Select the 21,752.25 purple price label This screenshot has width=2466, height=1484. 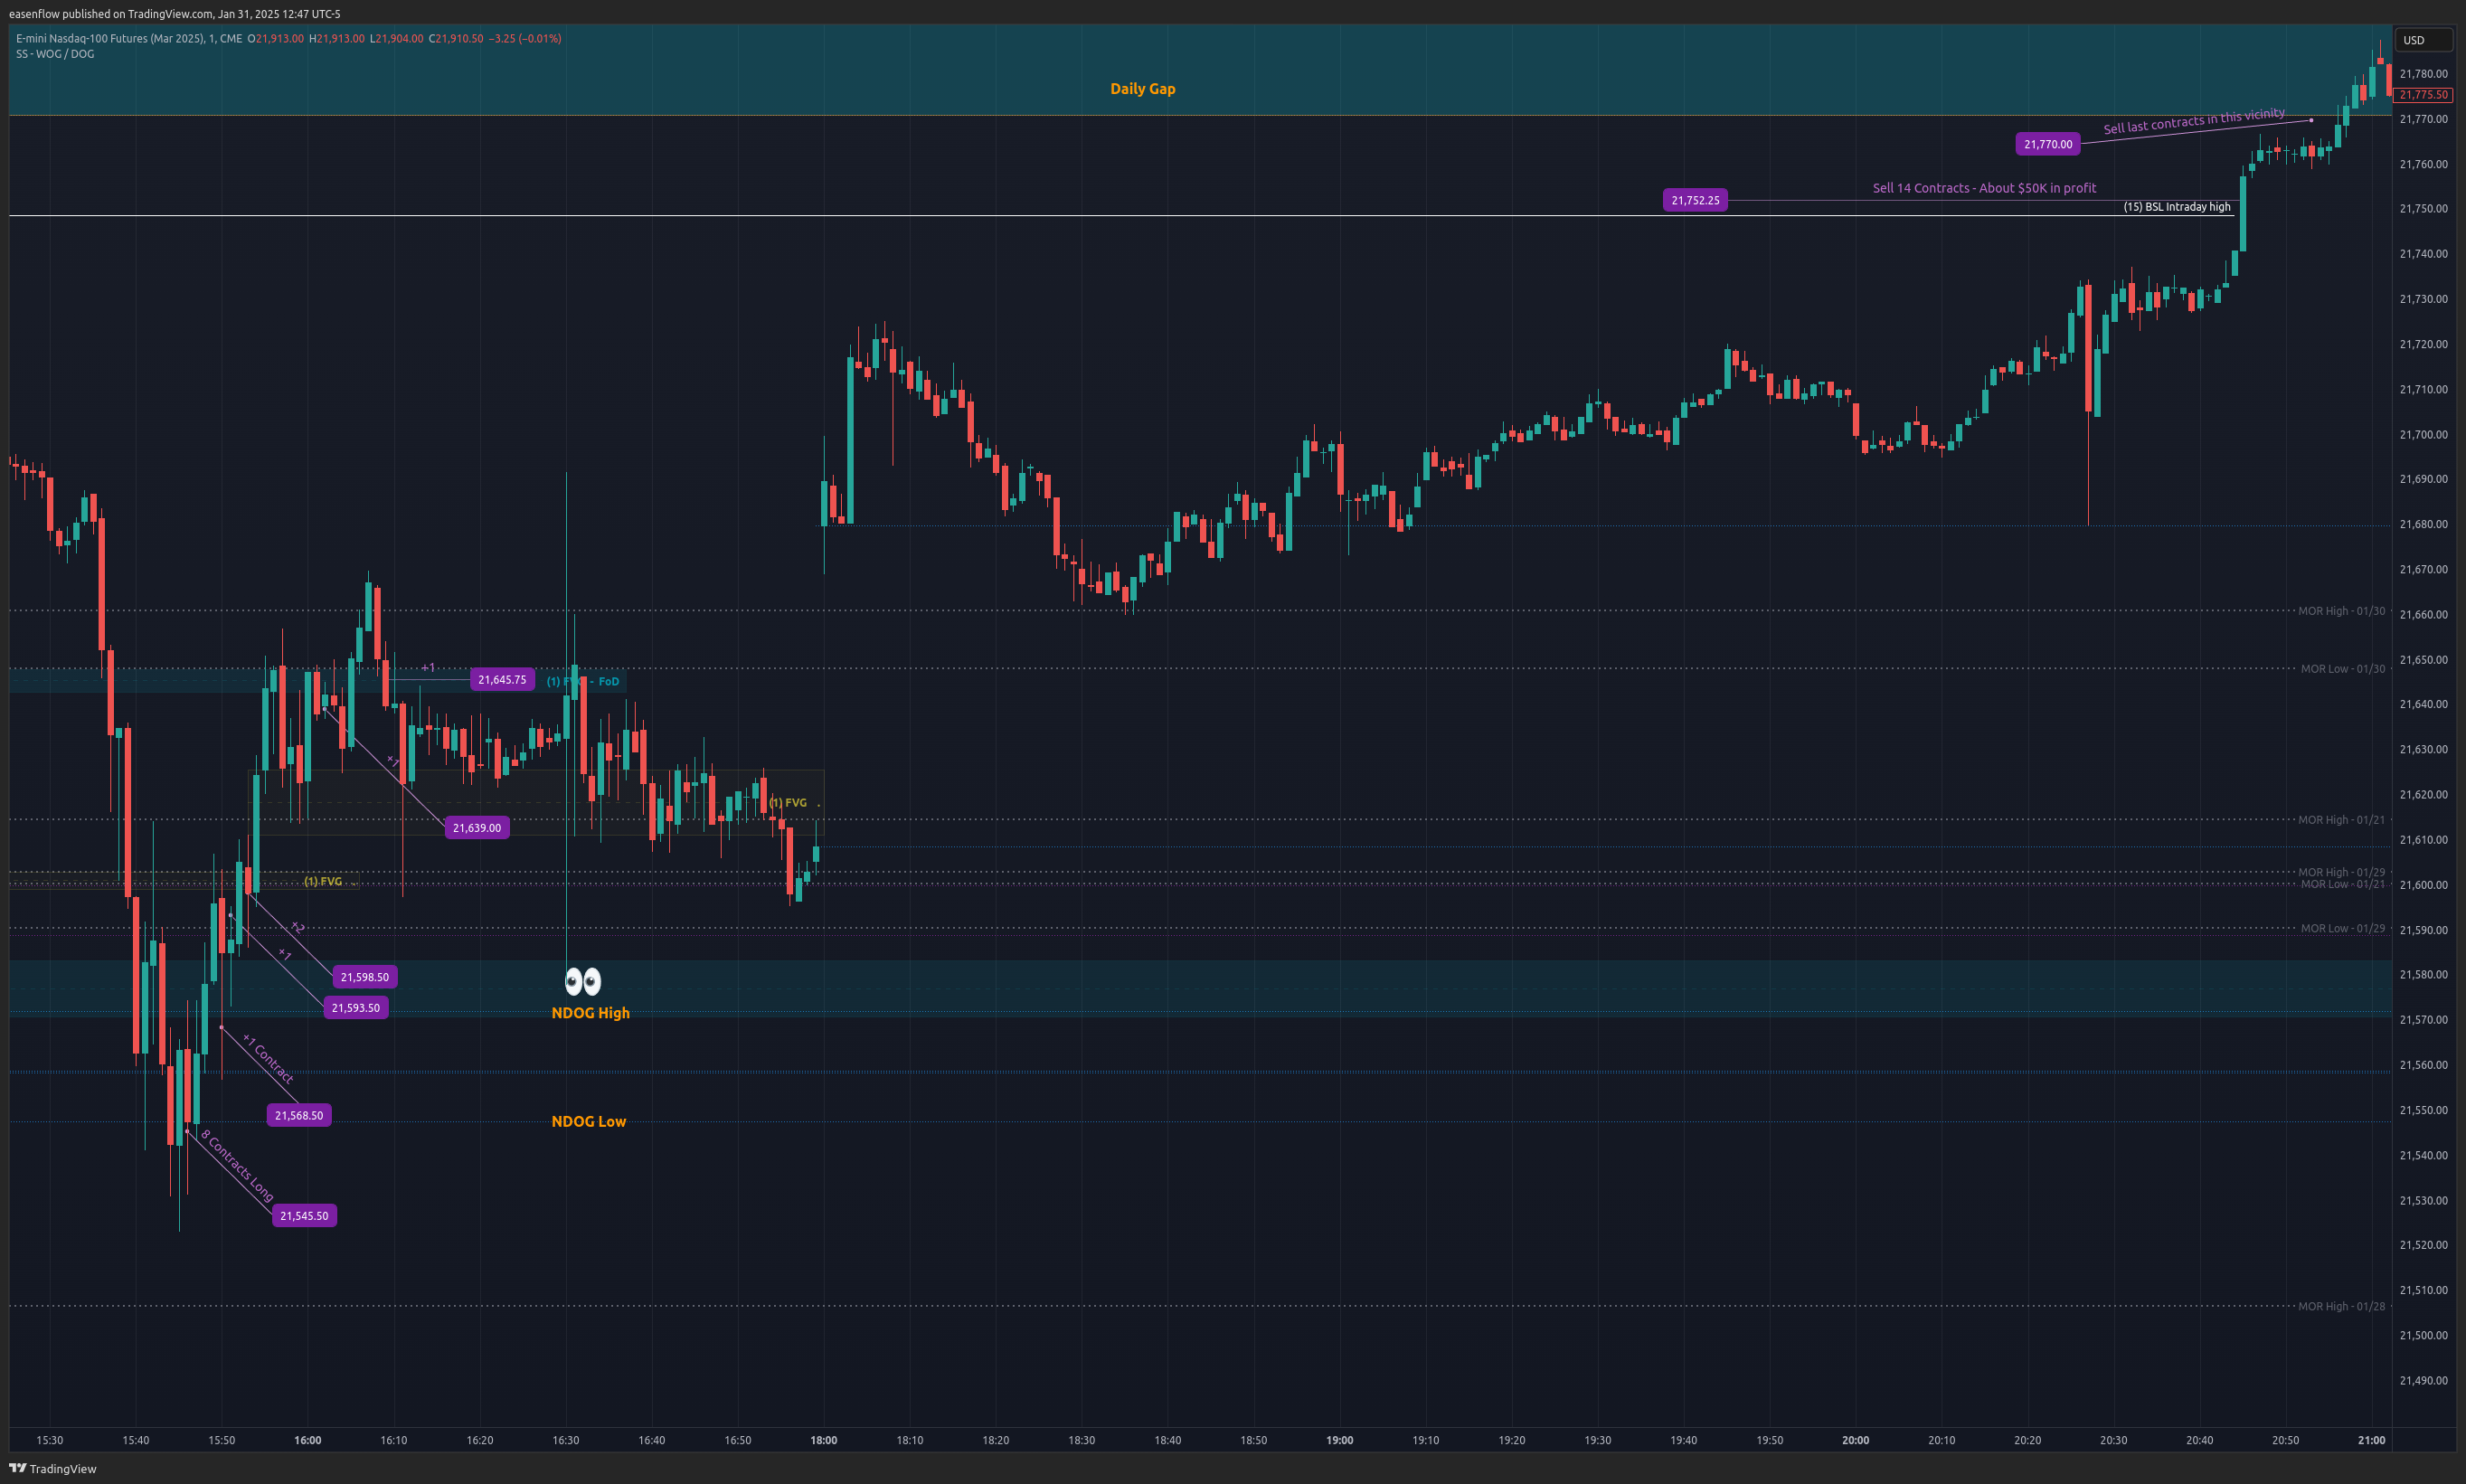(1695, 200)
